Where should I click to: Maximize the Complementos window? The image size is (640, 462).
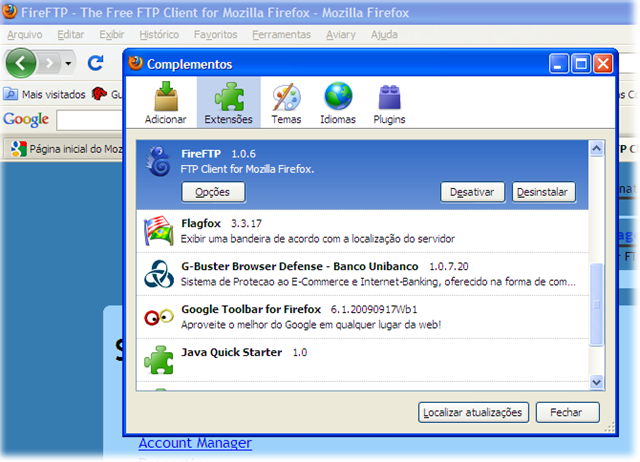581,64
